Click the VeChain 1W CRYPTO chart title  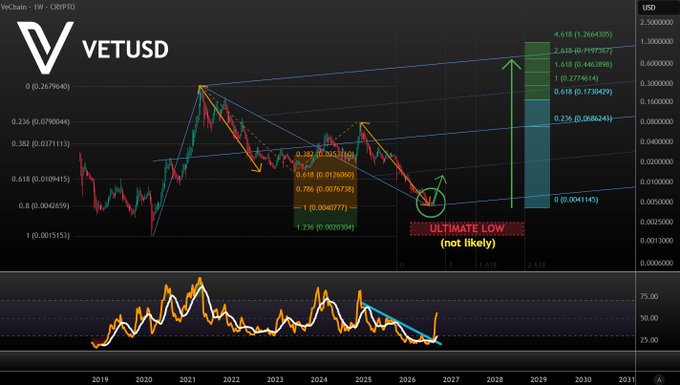(x=38, y=7)
